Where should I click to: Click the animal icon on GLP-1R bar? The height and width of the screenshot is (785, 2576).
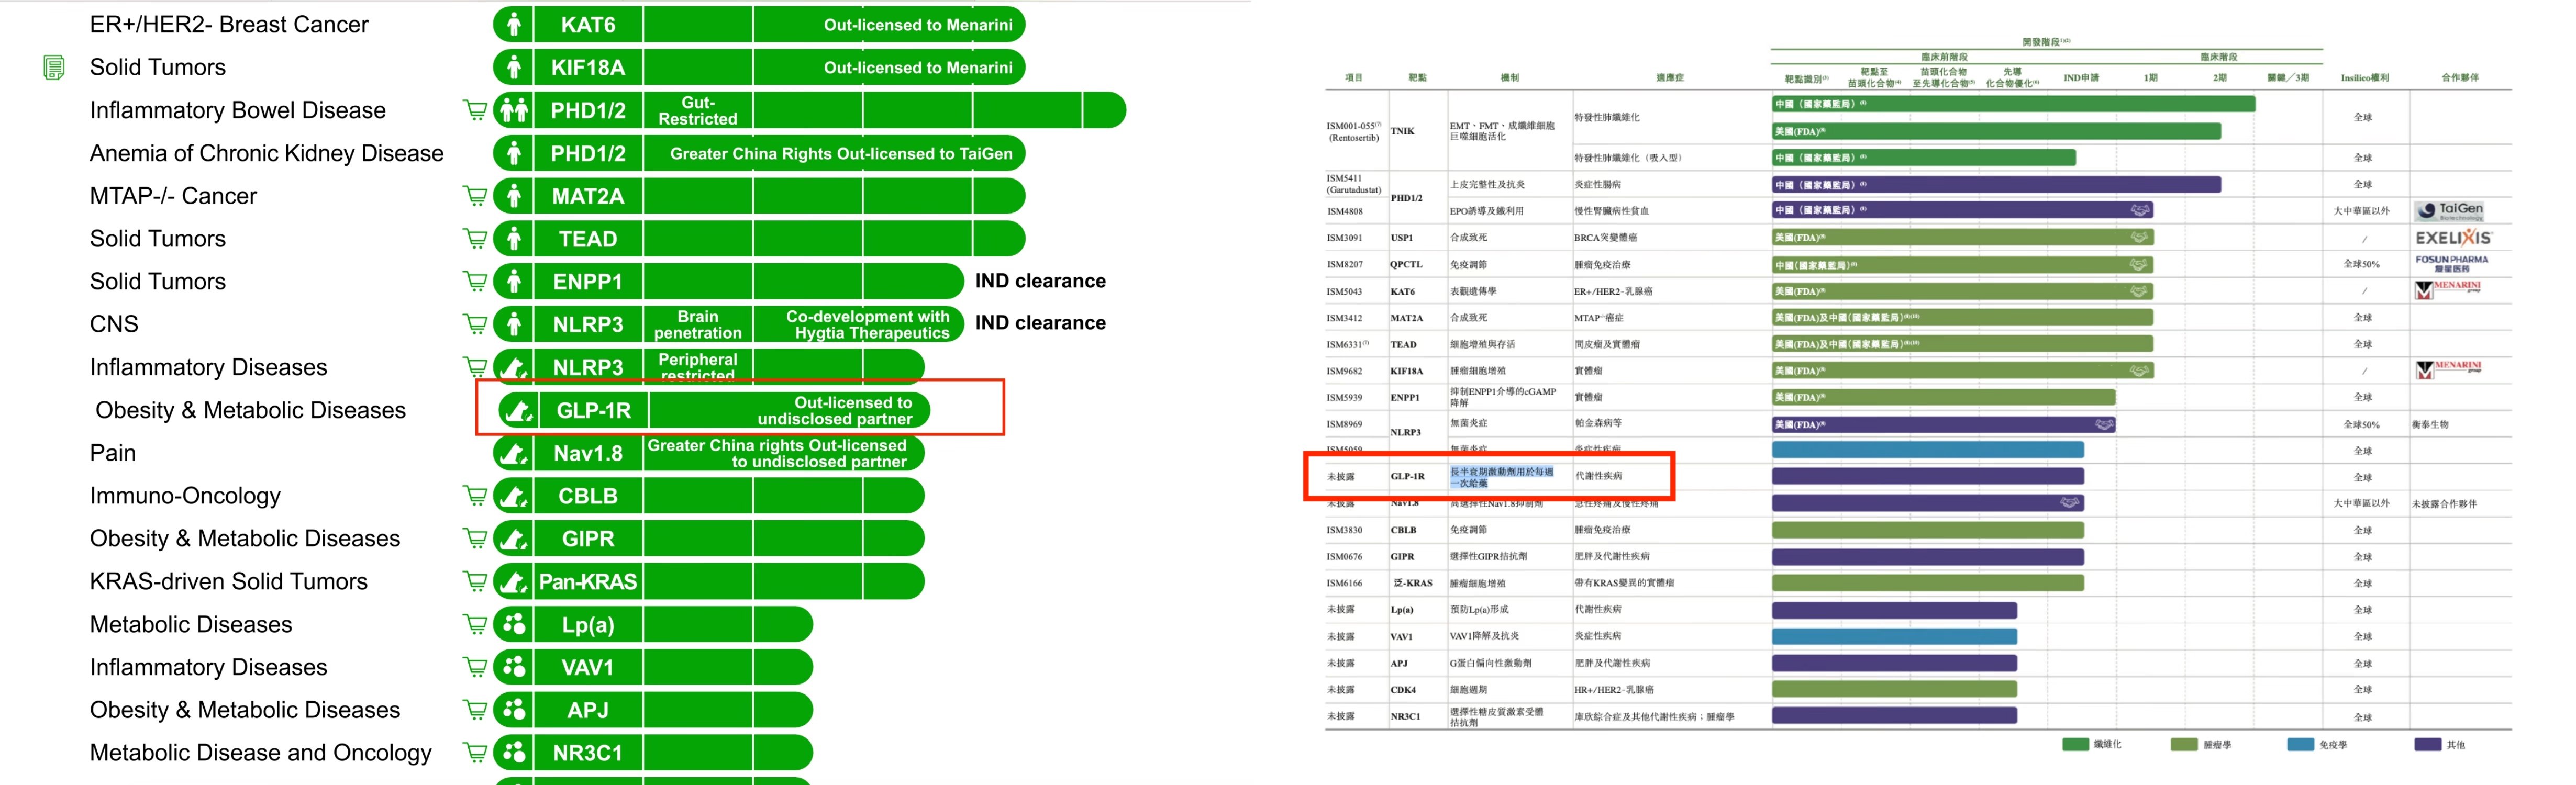tap(518, 410)
